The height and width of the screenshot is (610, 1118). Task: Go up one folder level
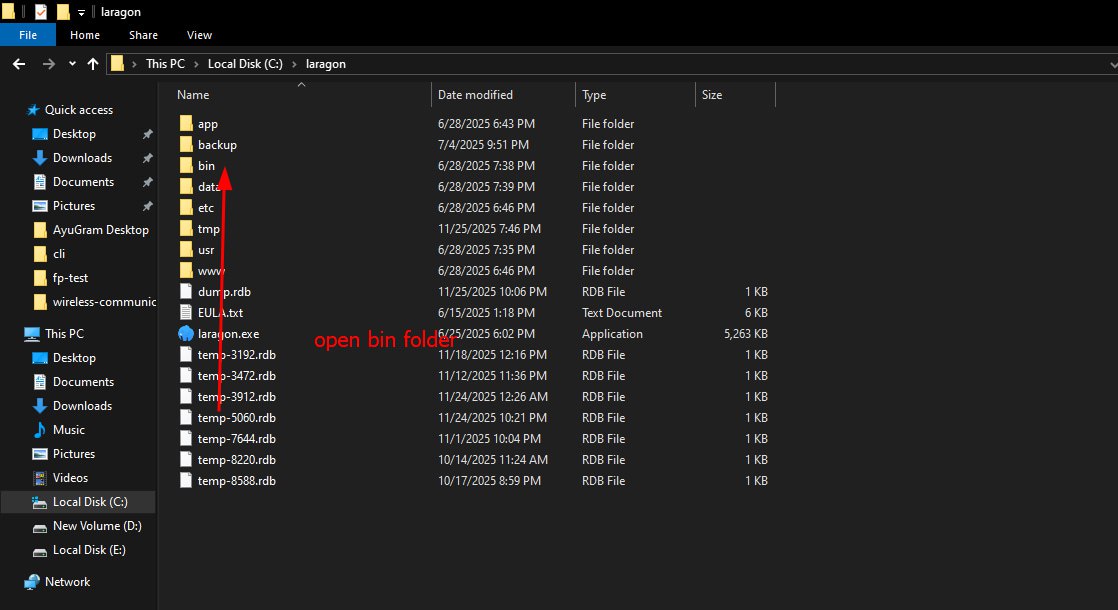tap(93, 64)
